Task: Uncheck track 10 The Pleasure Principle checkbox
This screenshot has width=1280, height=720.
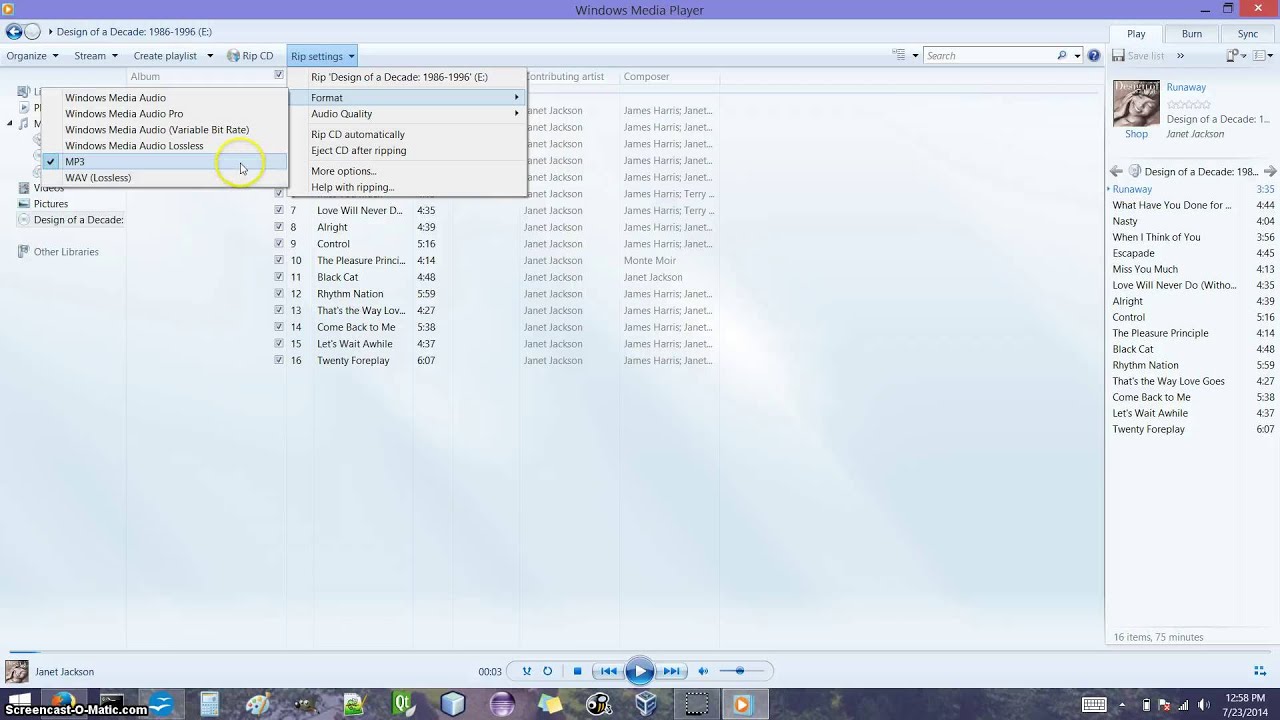Action: point(279,260)
